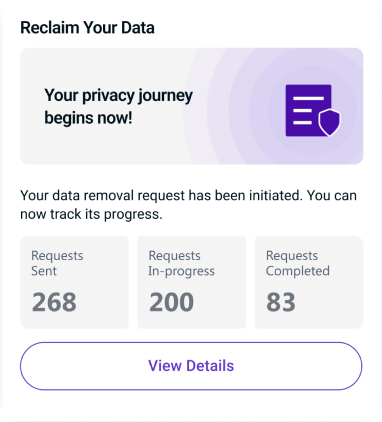Screen dimensions: 382x422
Task: Open the Requests Completed card
Action: tap(309, 282)
